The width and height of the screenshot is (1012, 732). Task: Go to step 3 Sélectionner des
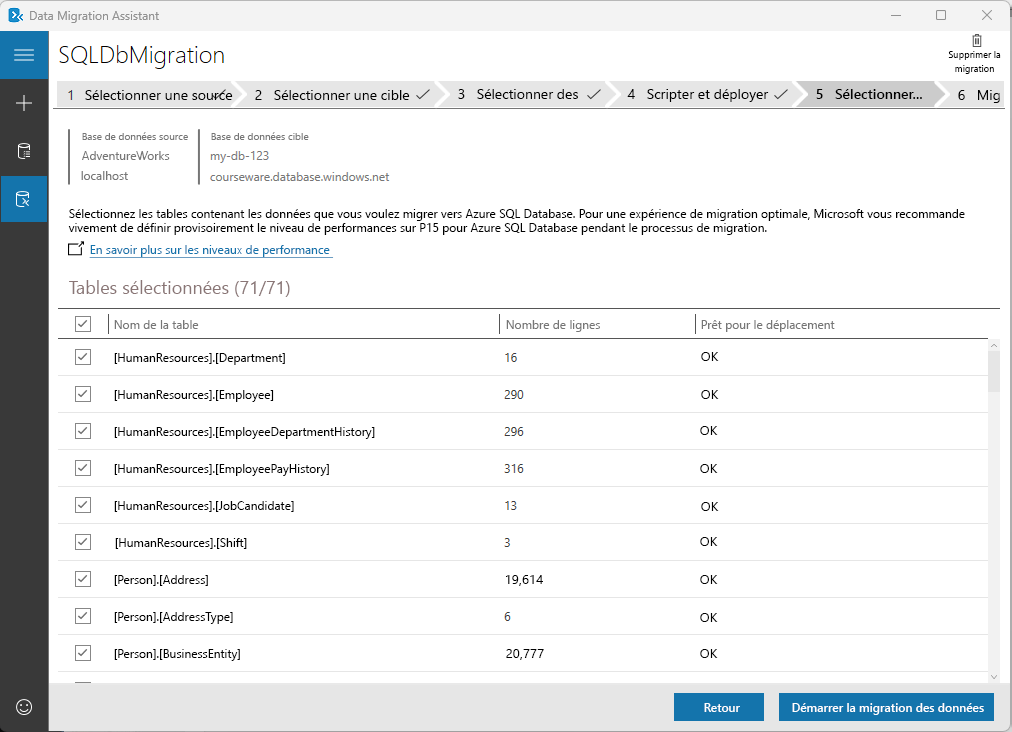528,95
